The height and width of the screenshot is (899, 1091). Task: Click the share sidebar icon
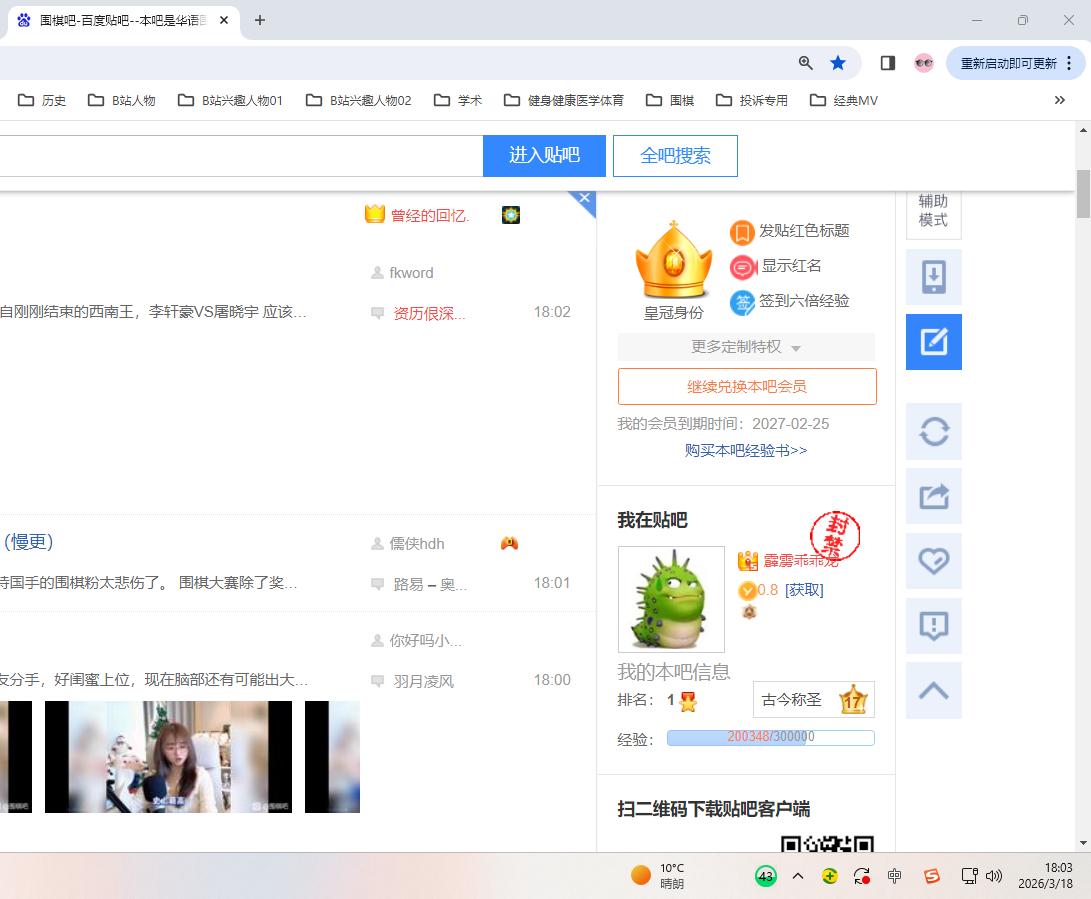tap(933, 496)
